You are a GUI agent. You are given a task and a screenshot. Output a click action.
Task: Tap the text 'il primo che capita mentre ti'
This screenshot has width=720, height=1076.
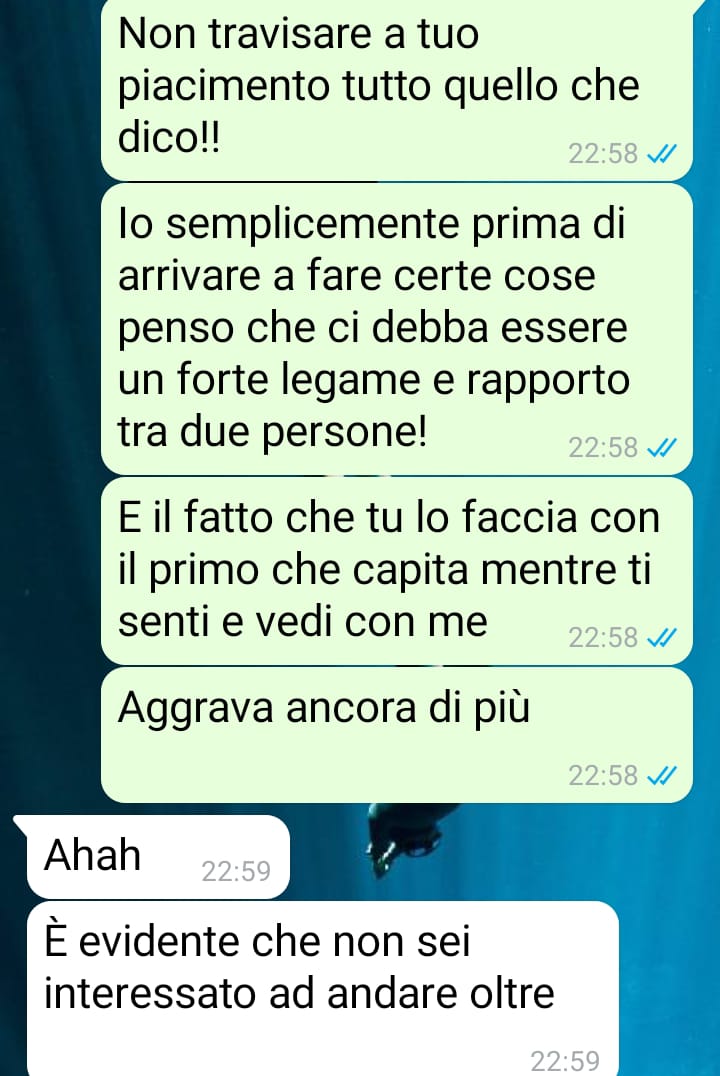click(x=384, y=570)
